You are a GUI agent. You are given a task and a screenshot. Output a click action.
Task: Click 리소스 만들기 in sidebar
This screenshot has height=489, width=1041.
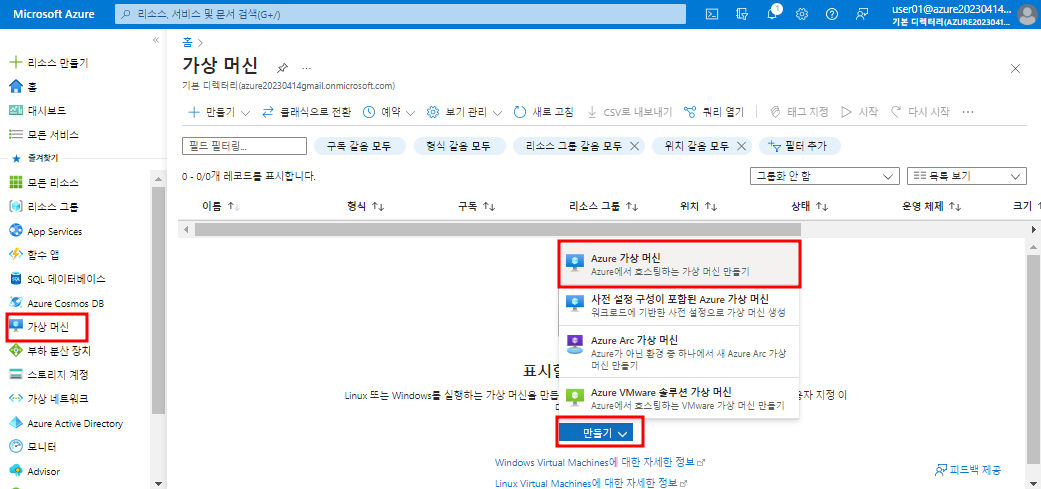click(48, 63)
